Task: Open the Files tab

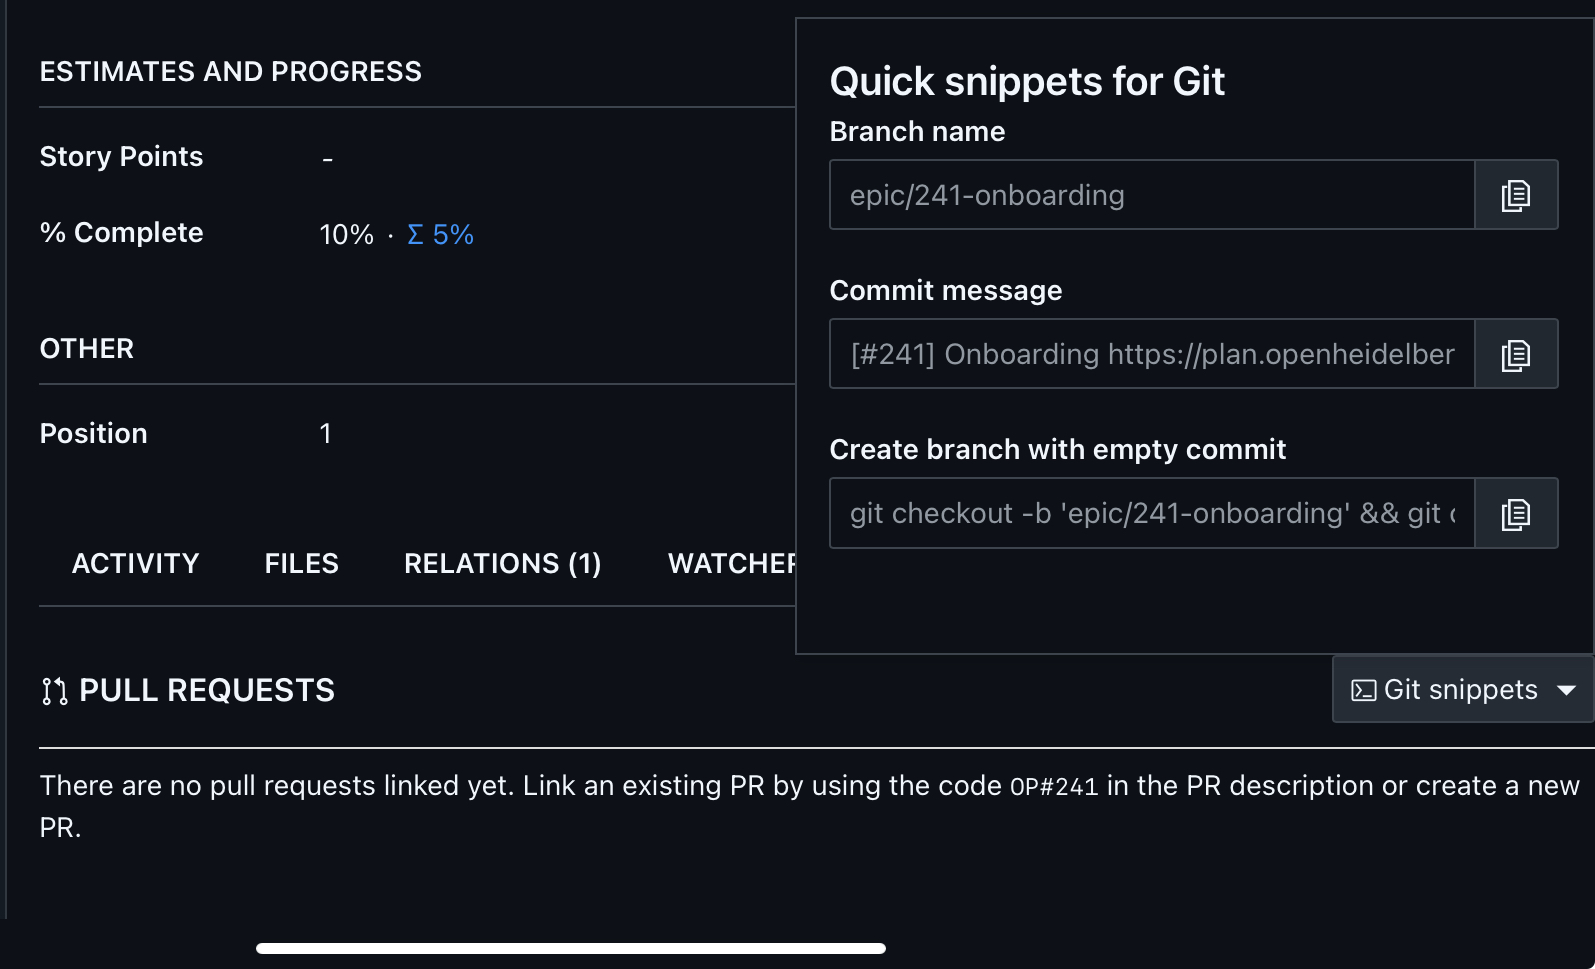Action: click(301, 564)
